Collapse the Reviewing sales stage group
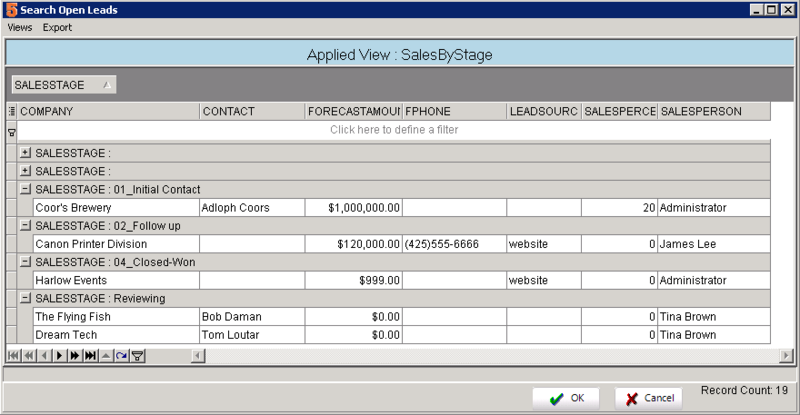The image size is (800, 415). coord(25,298)
